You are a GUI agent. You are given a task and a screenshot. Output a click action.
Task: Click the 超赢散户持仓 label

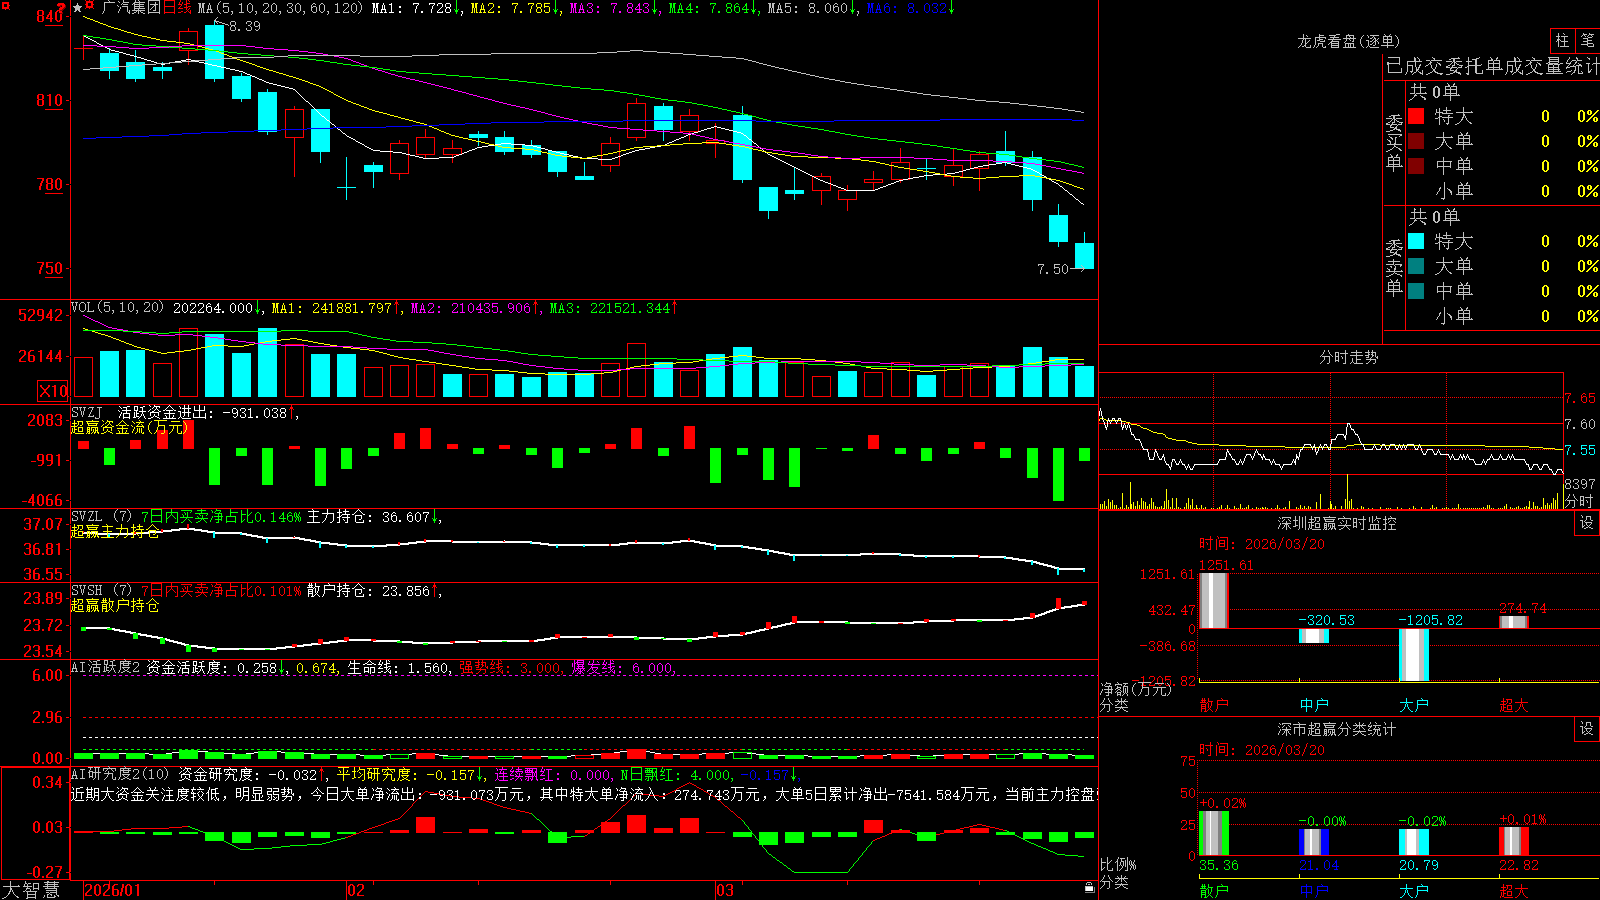coord(115,605)
